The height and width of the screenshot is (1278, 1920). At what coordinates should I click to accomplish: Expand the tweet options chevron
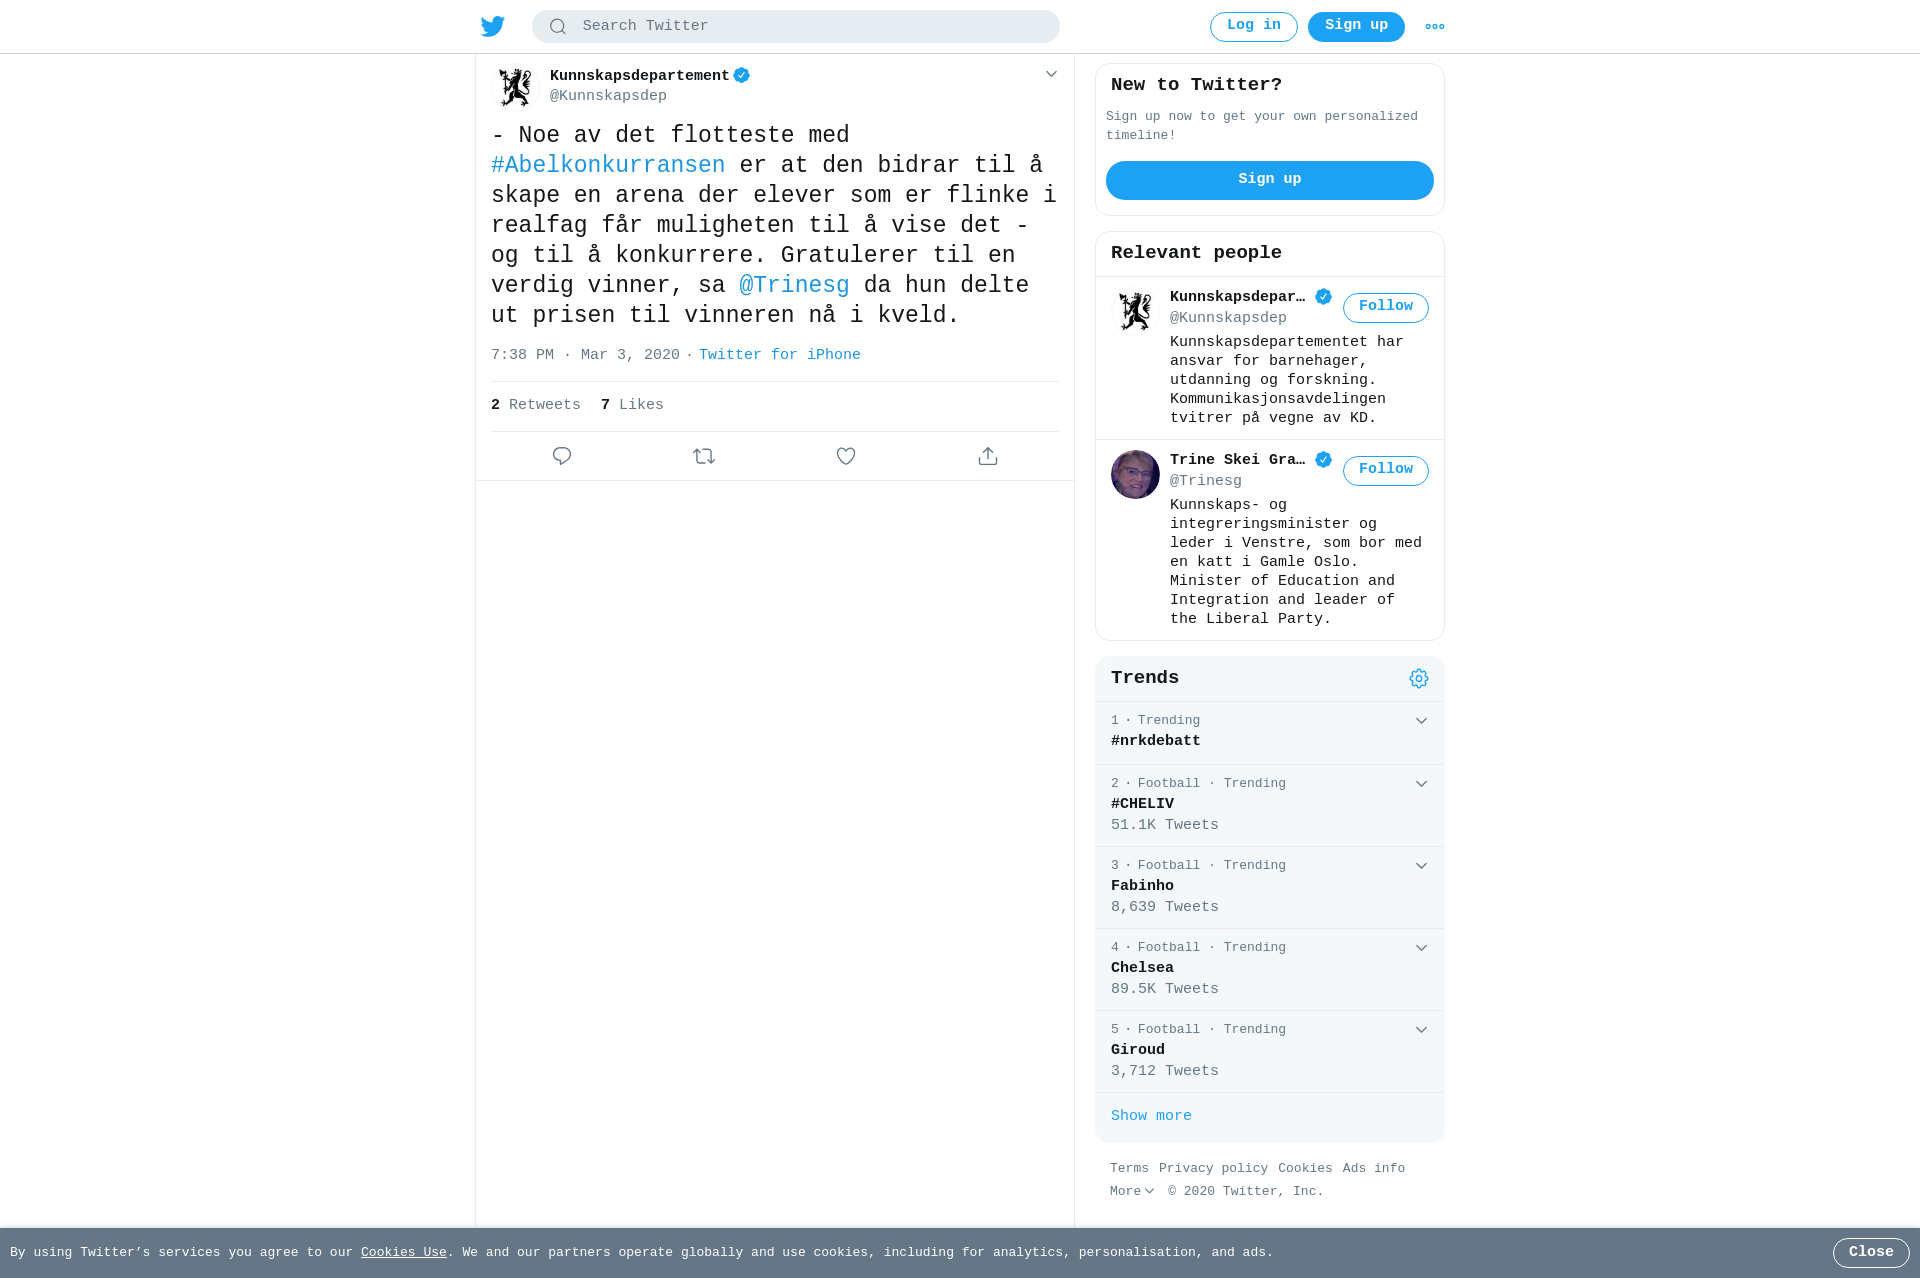pyautogui.click(x=1051, y=74)
